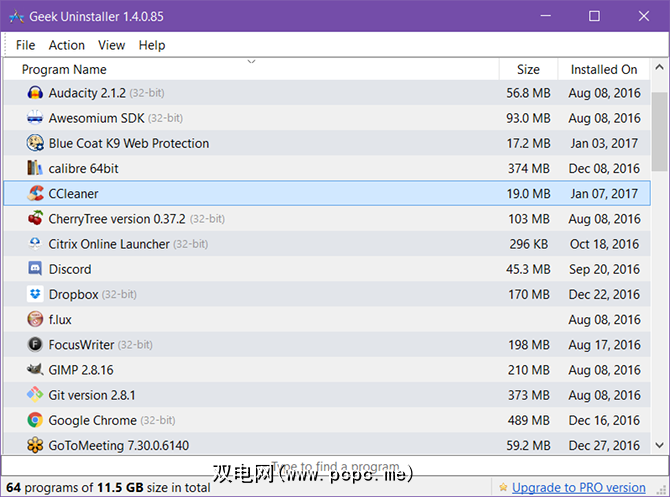Select the Git version 2.8.1 name
Image resolution: width=670 pixels, height=497 pixels.
coord(92,395)
